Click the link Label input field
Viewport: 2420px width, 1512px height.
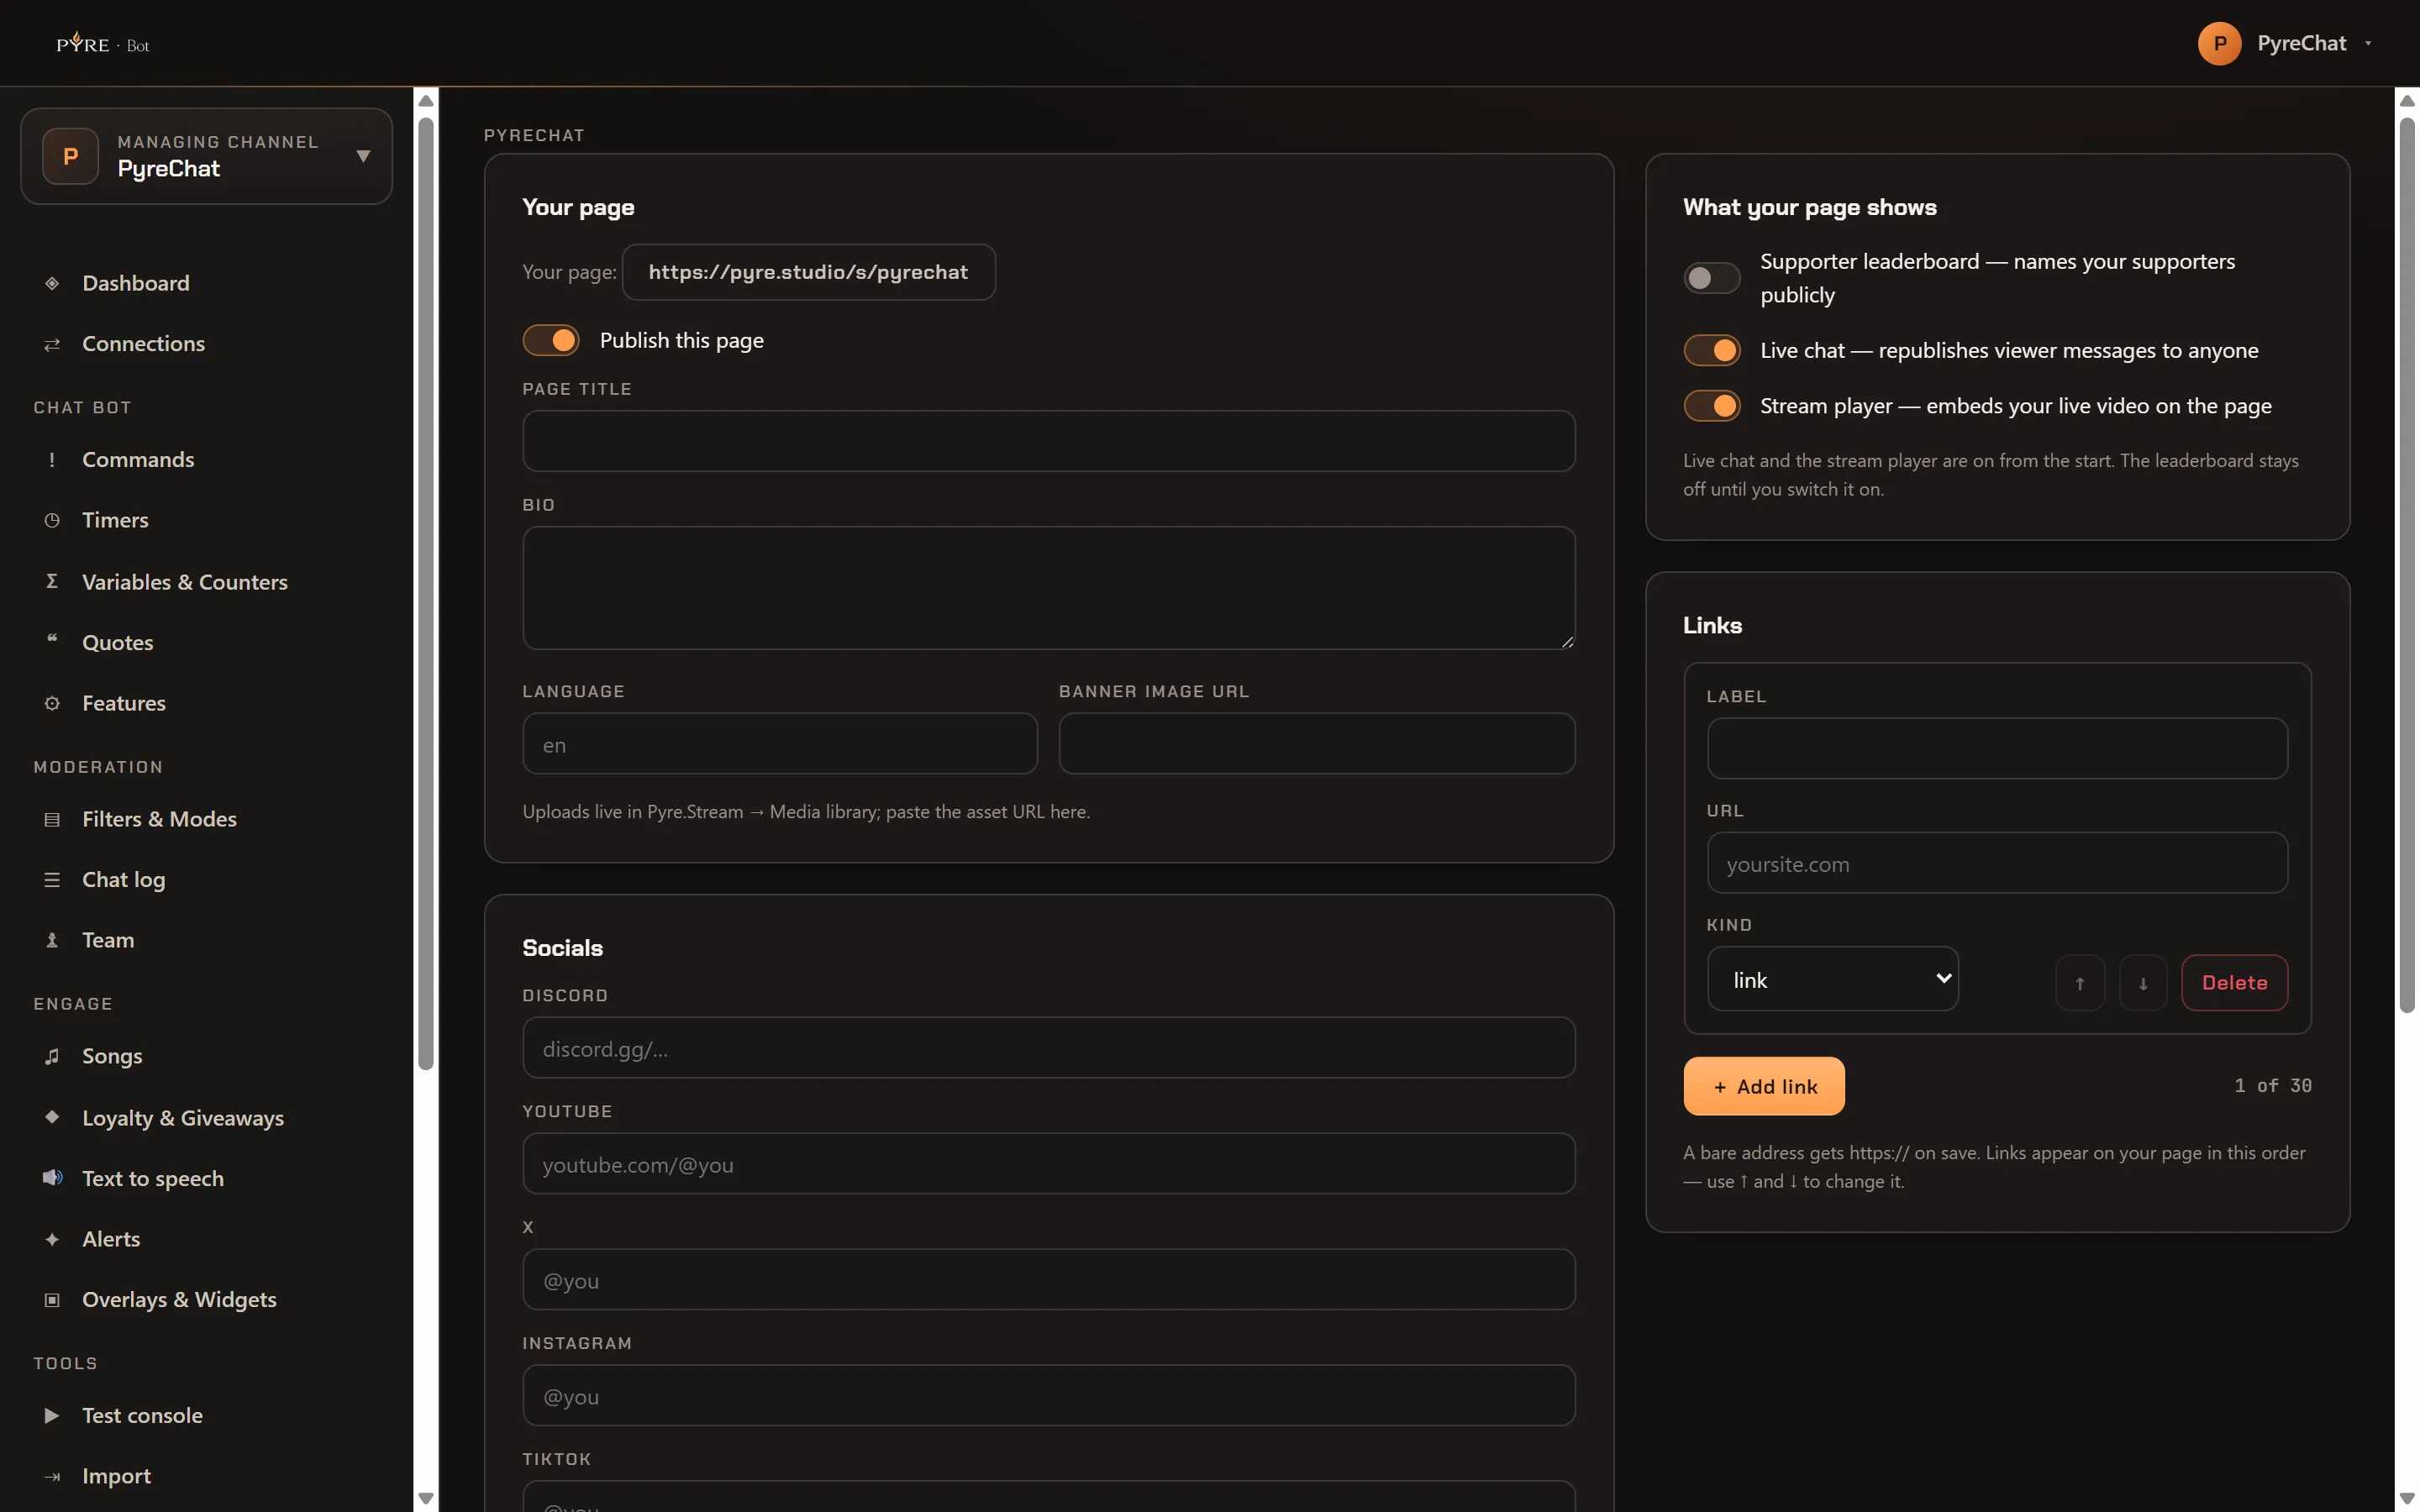tap(1997, 748)
